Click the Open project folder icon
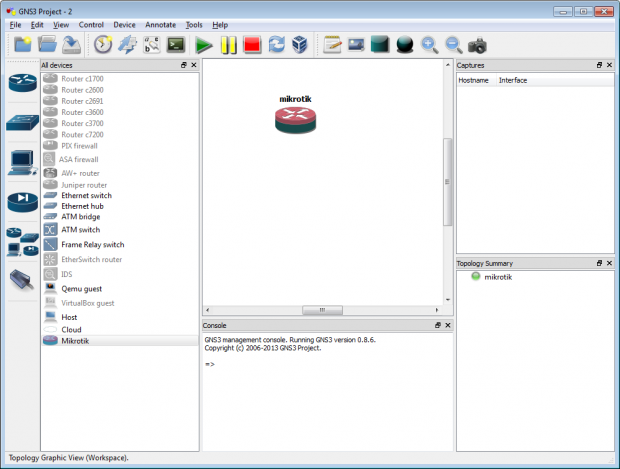This screenshot has width=620, height=469. point(47,44)
